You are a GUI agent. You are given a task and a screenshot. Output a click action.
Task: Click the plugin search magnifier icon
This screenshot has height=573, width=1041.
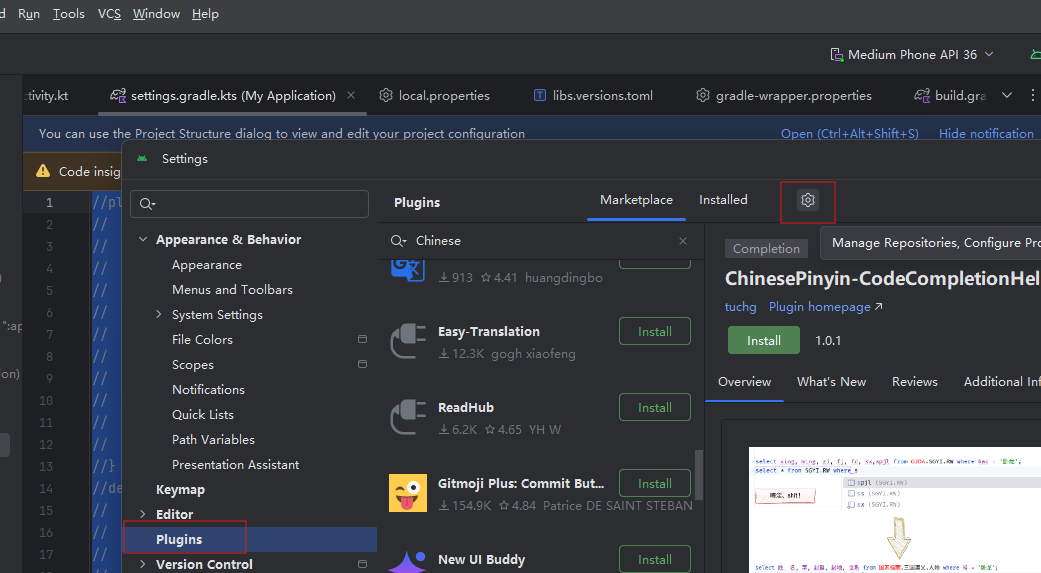(398, 241)
